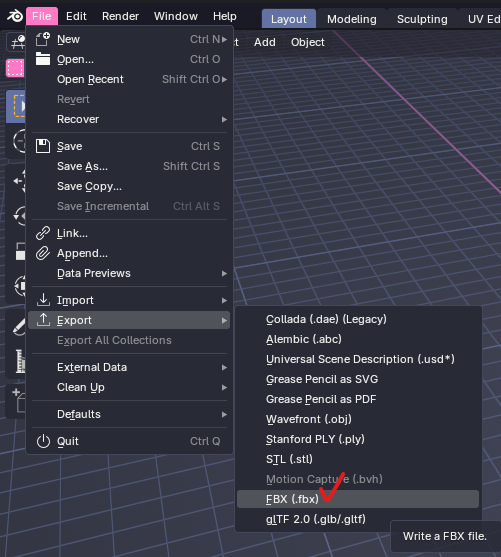Screen dimensions: 501x557
Task: Export as STL (.stl)
Action: tap(358, 459)
